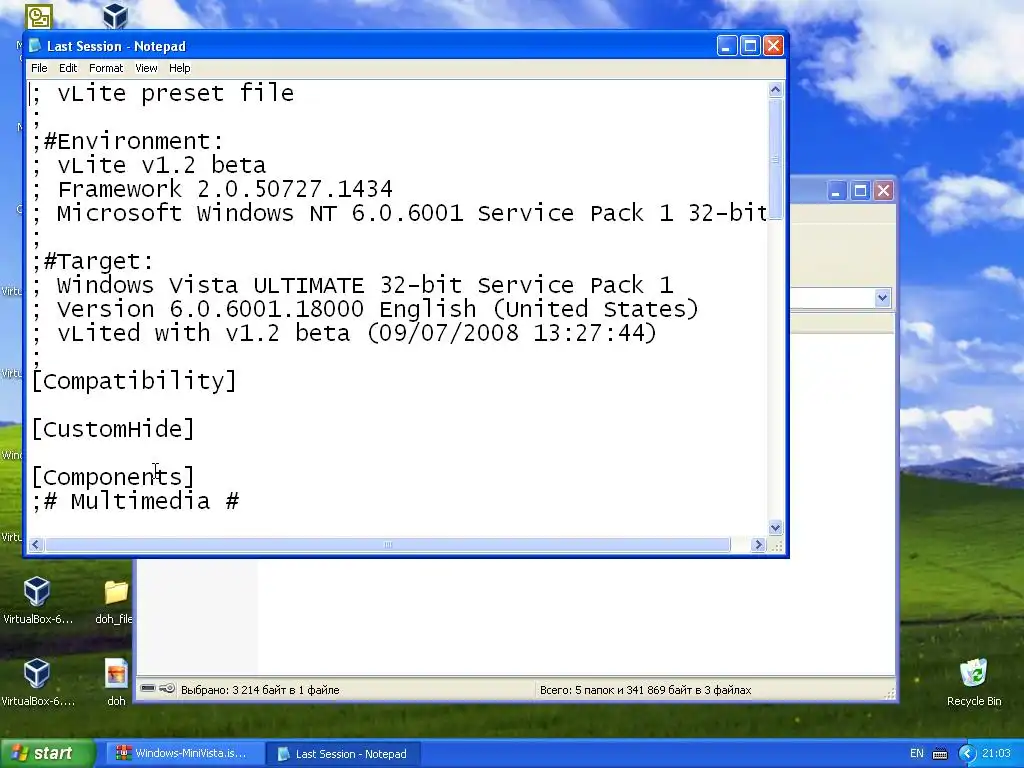Close the Last Session Notepad window
Viewport: 1024px width, 768px height.
pos(773,46)
